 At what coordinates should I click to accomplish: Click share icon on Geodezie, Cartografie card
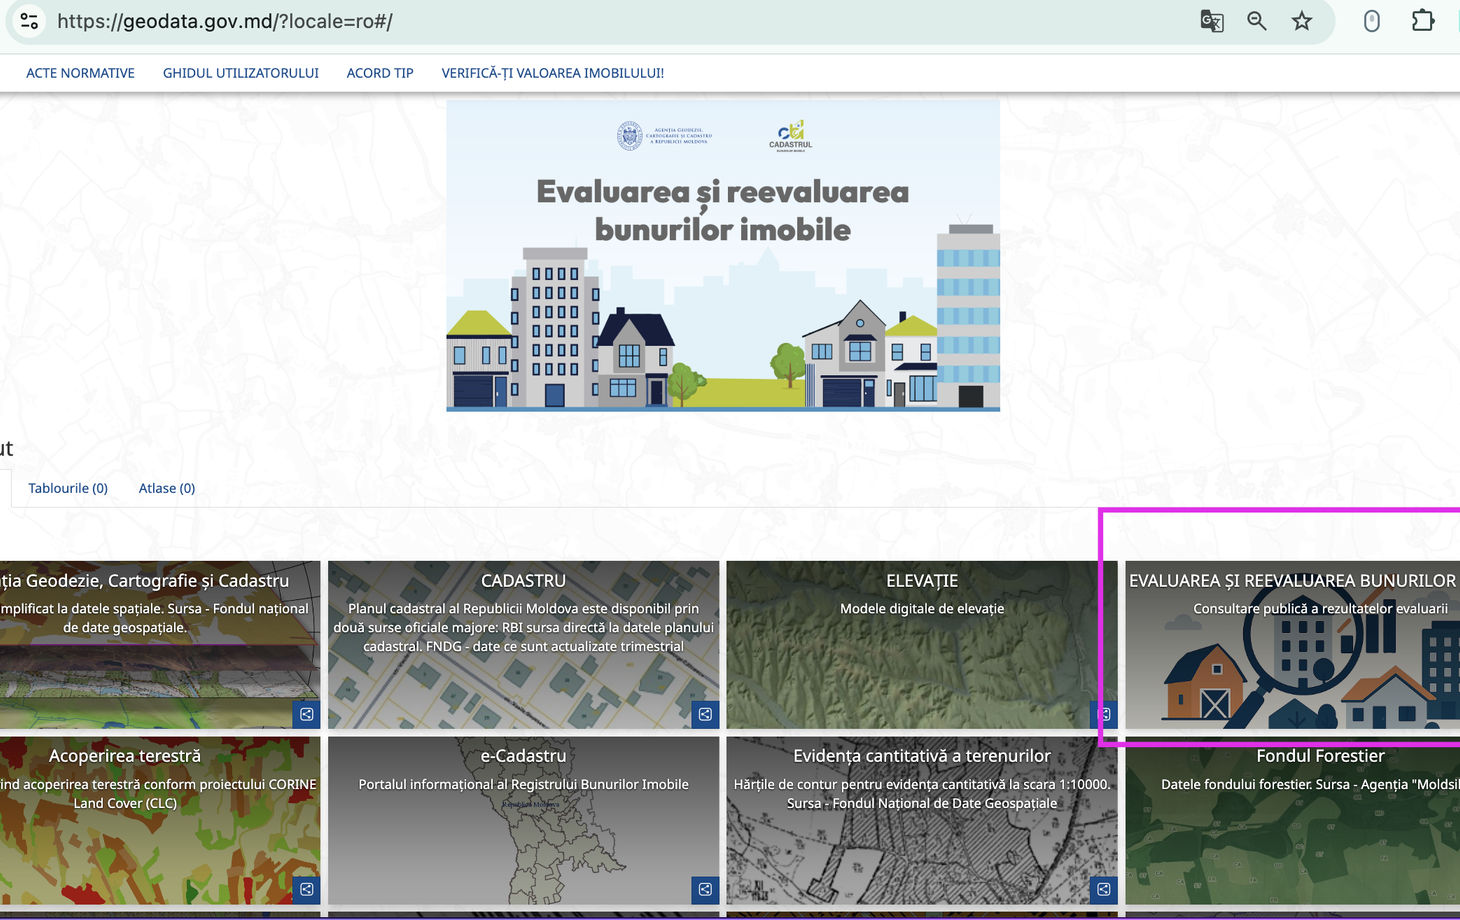click(307, 714)
